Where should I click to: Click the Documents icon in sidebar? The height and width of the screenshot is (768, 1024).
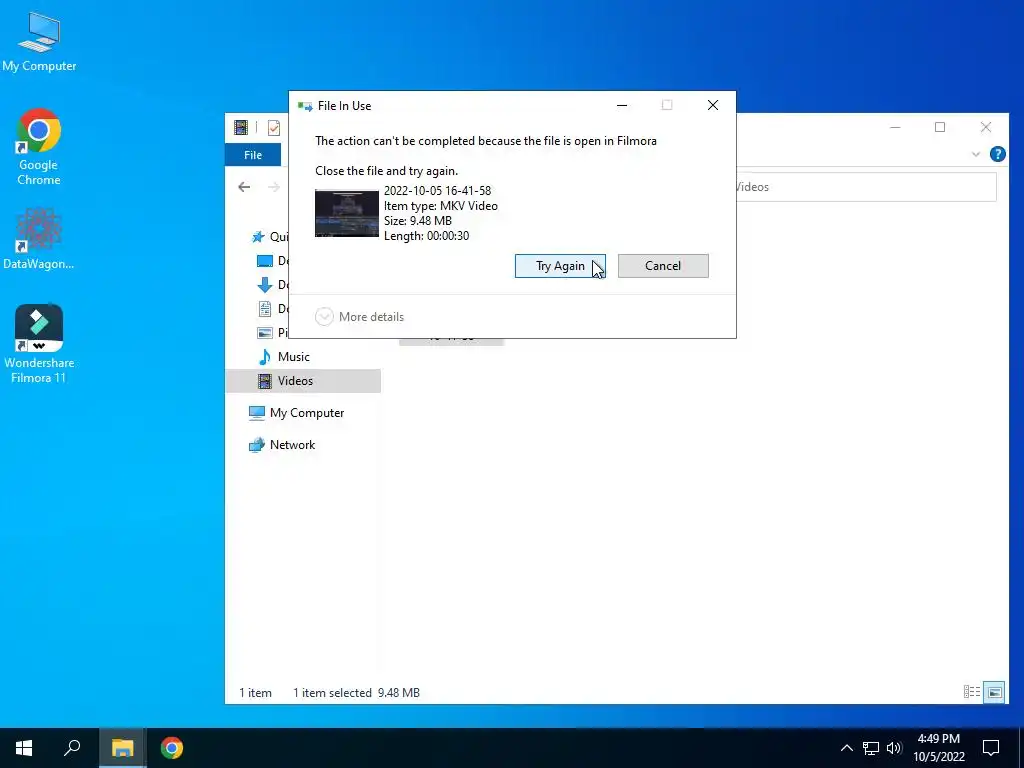pos(264,308)
